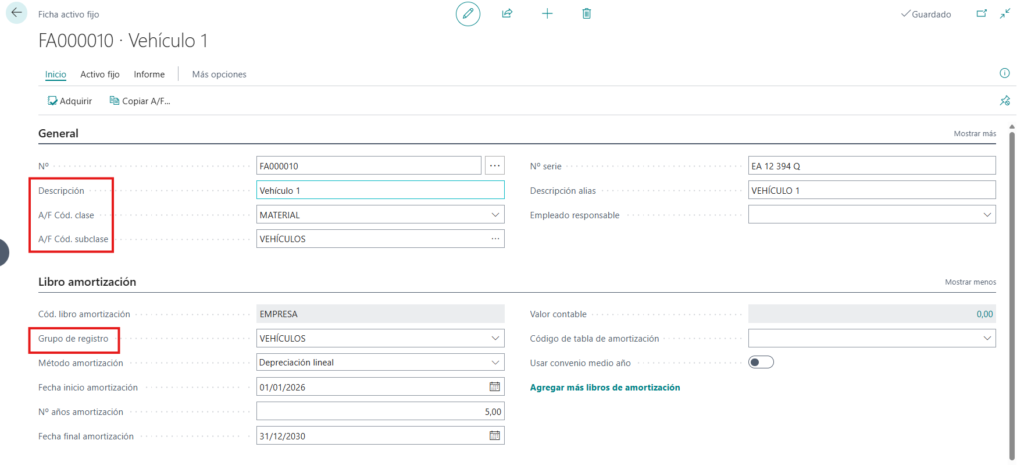Click the collapse page arrows icon
Screen dimensions: 1024x465
(x=1005, y=14)
